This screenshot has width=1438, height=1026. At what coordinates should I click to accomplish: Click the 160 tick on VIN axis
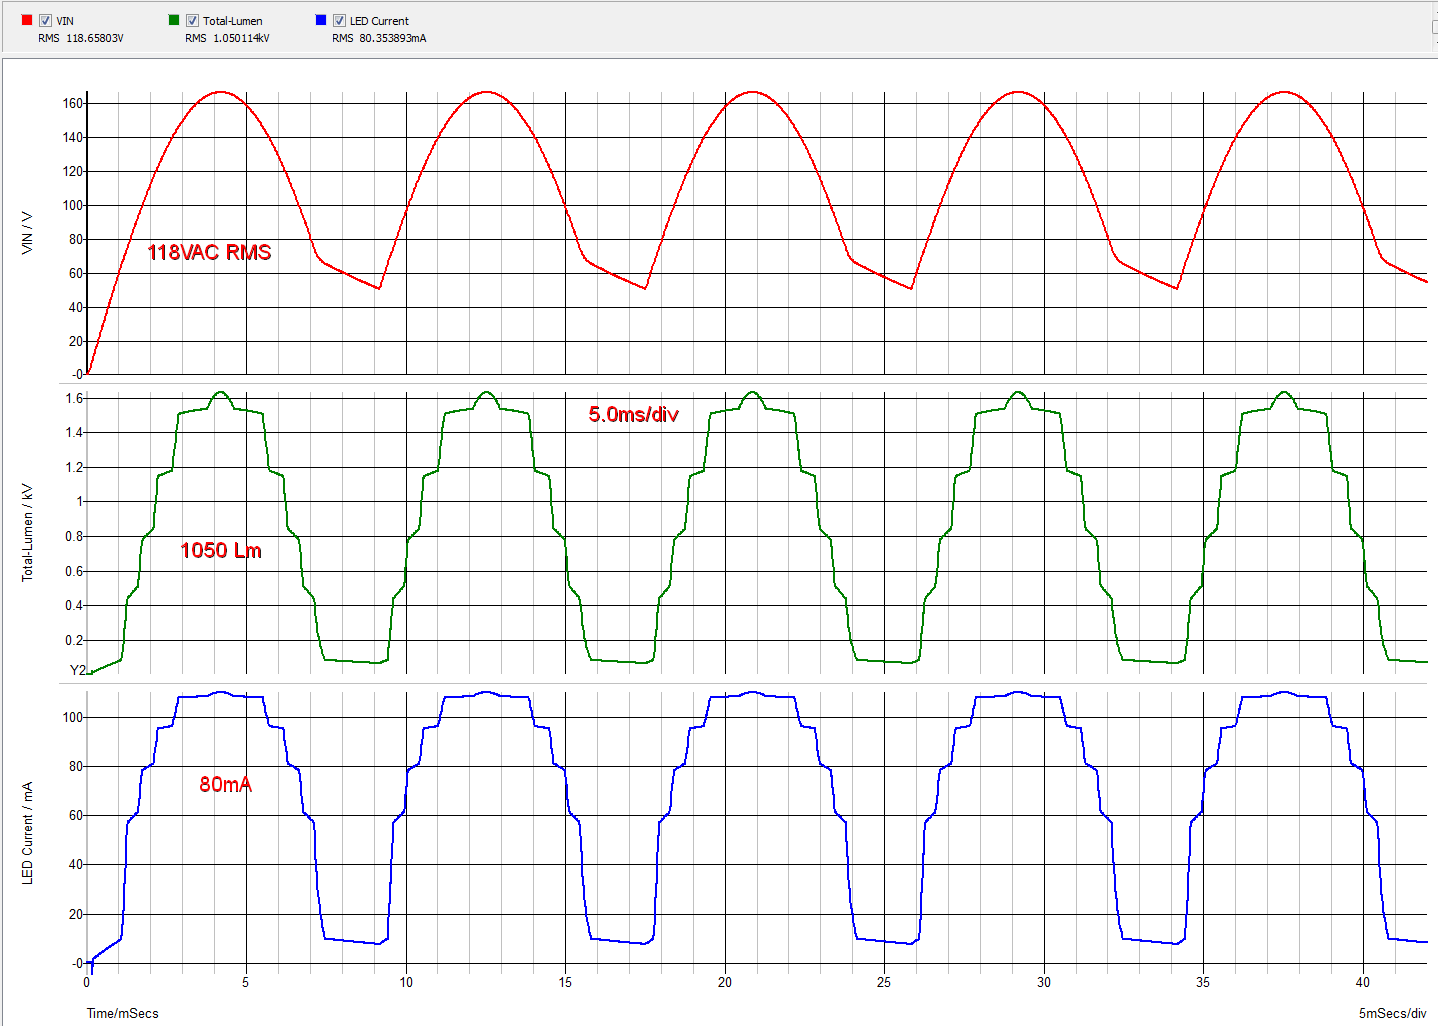click(72, 103)
